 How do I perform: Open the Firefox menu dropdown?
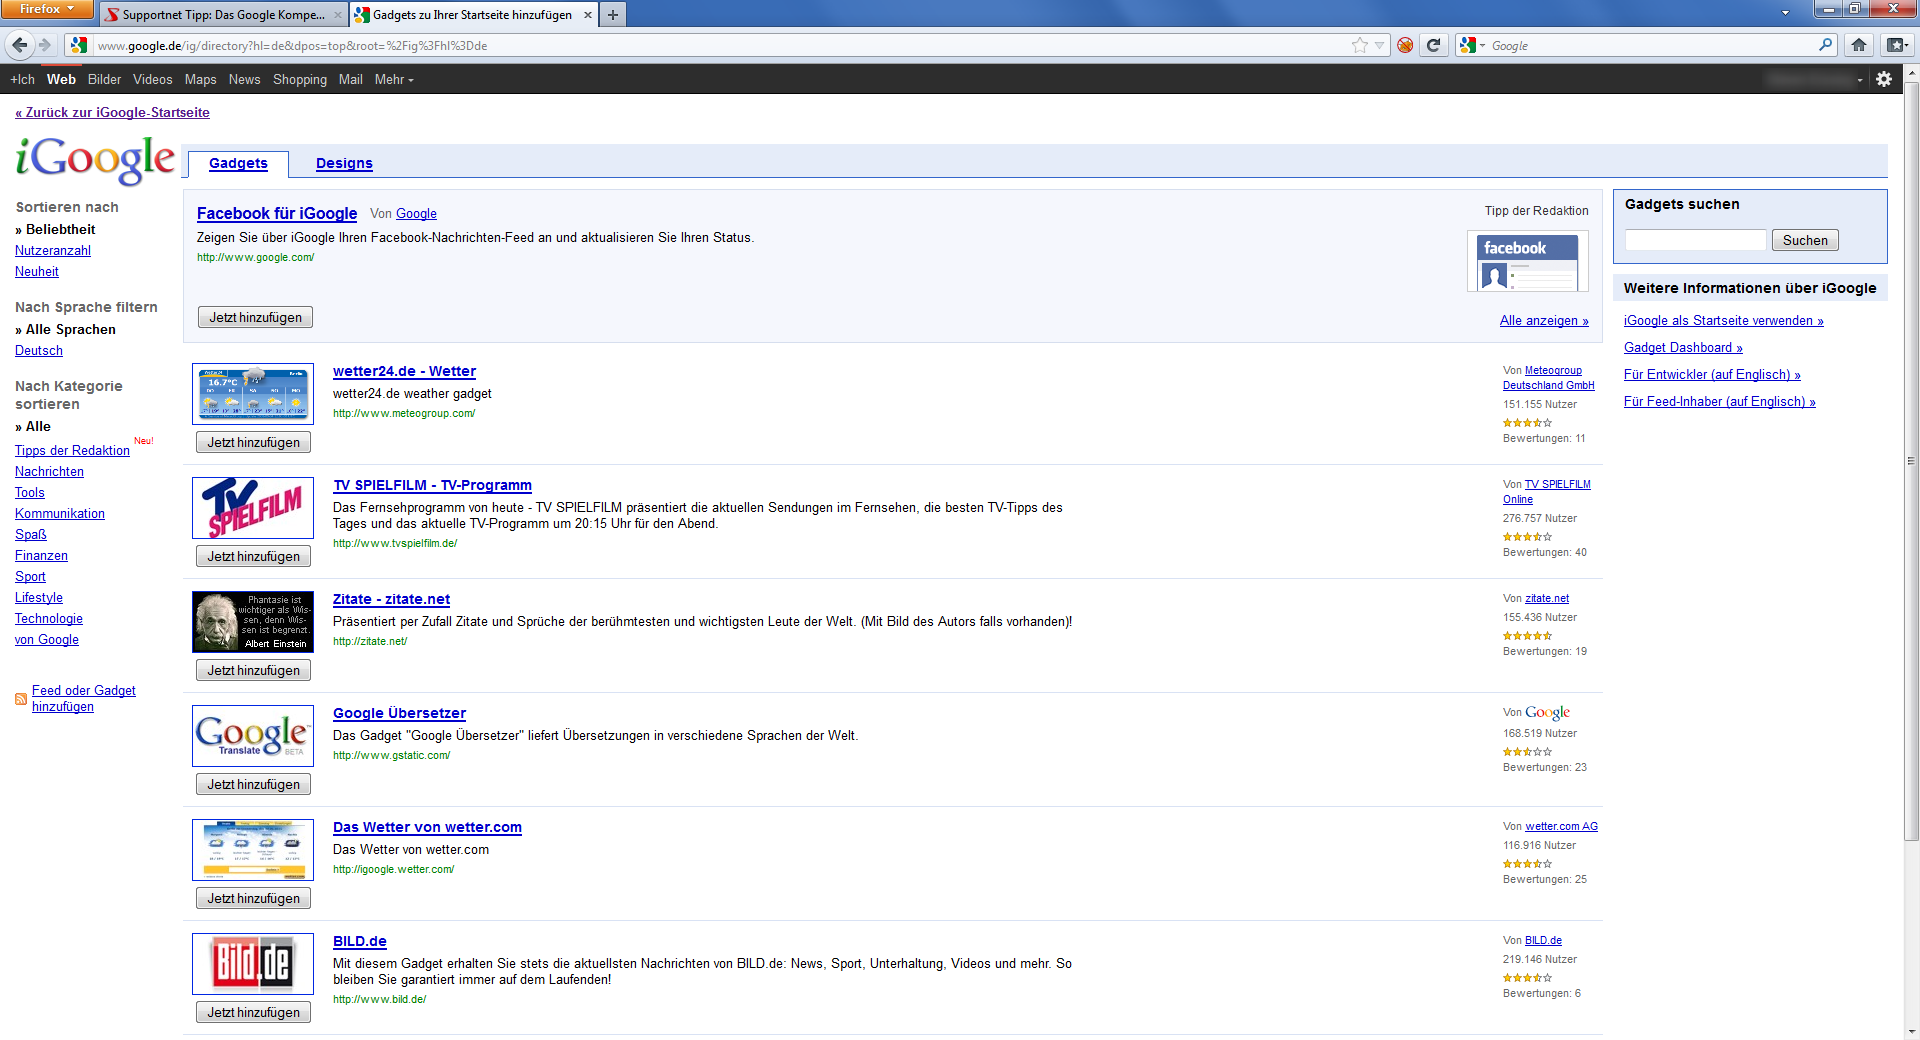[x=47, y=9]
